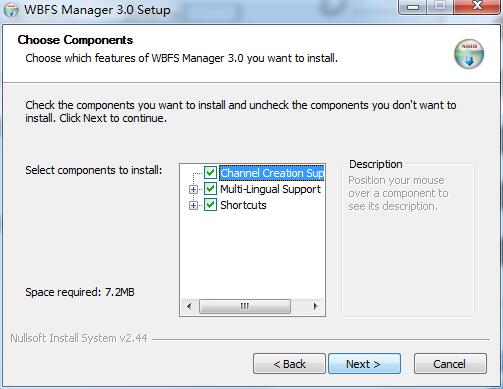Click the right scroll arrow of component list

tap(315, 306)
